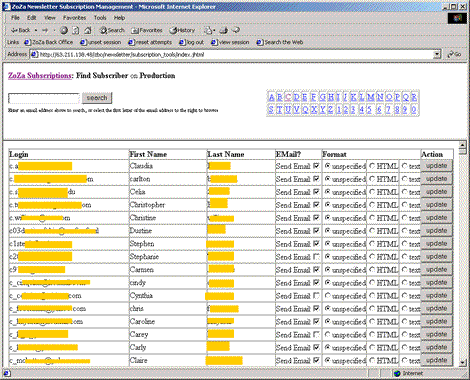Open the Search toolbar button
This screenshot has height=380, width=470.
[112, 30]
